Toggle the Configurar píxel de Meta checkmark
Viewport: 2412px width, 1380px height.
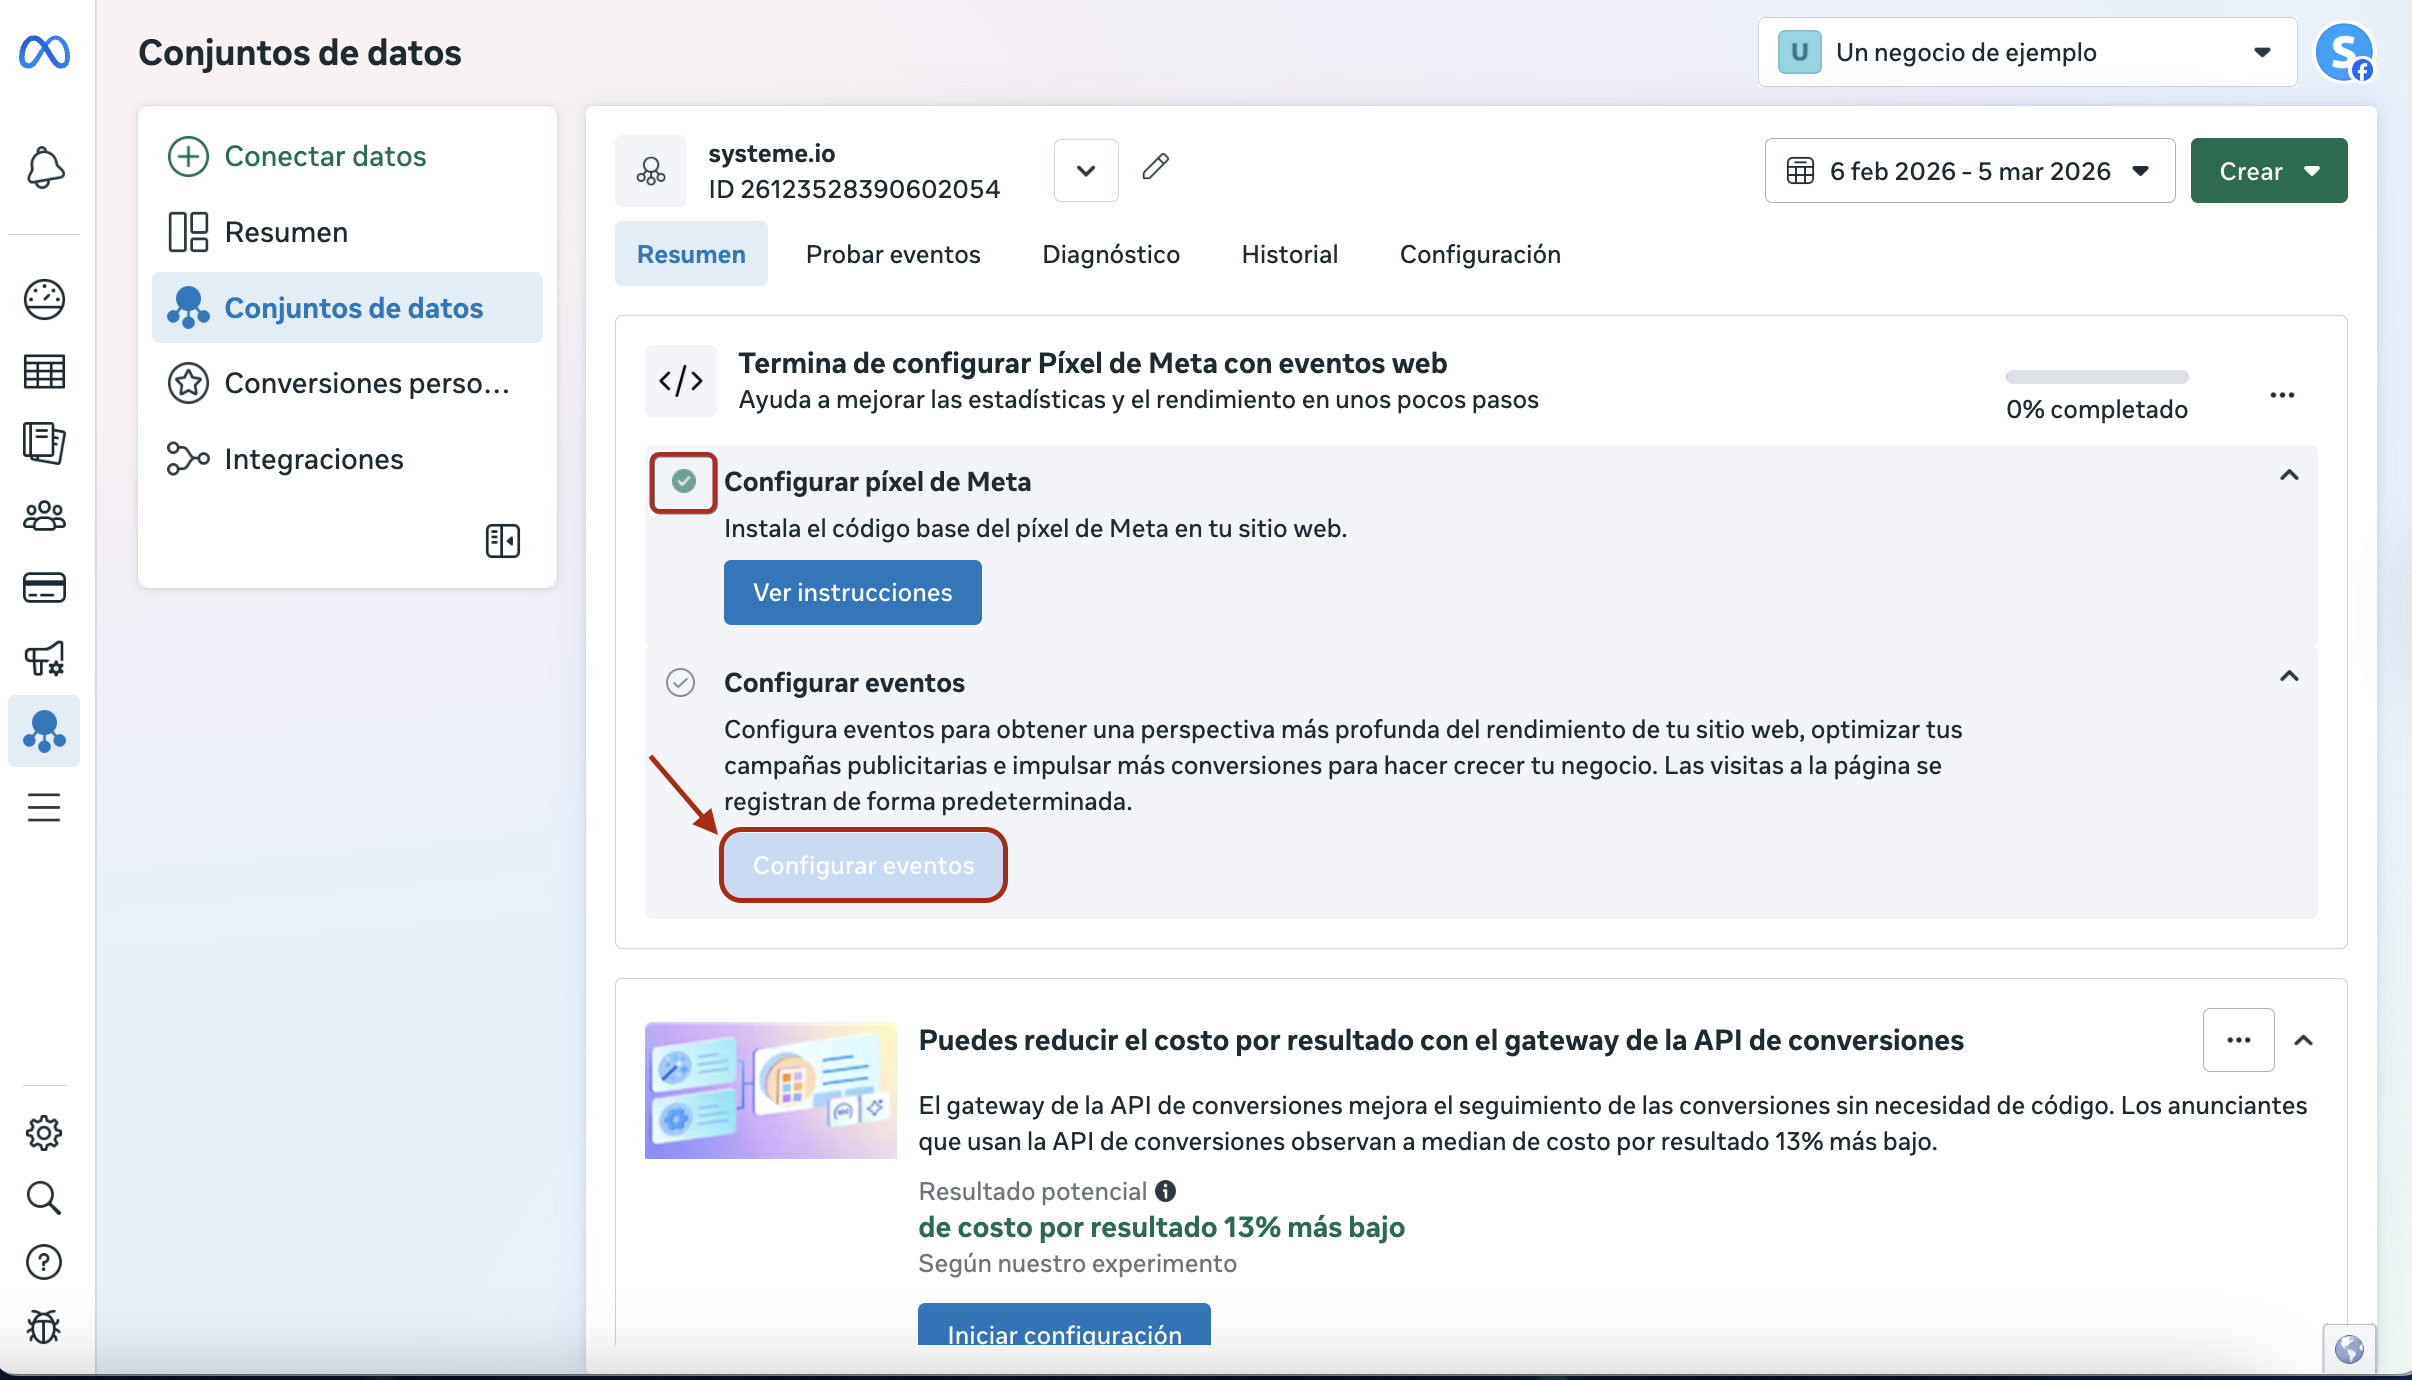(684, 482)
